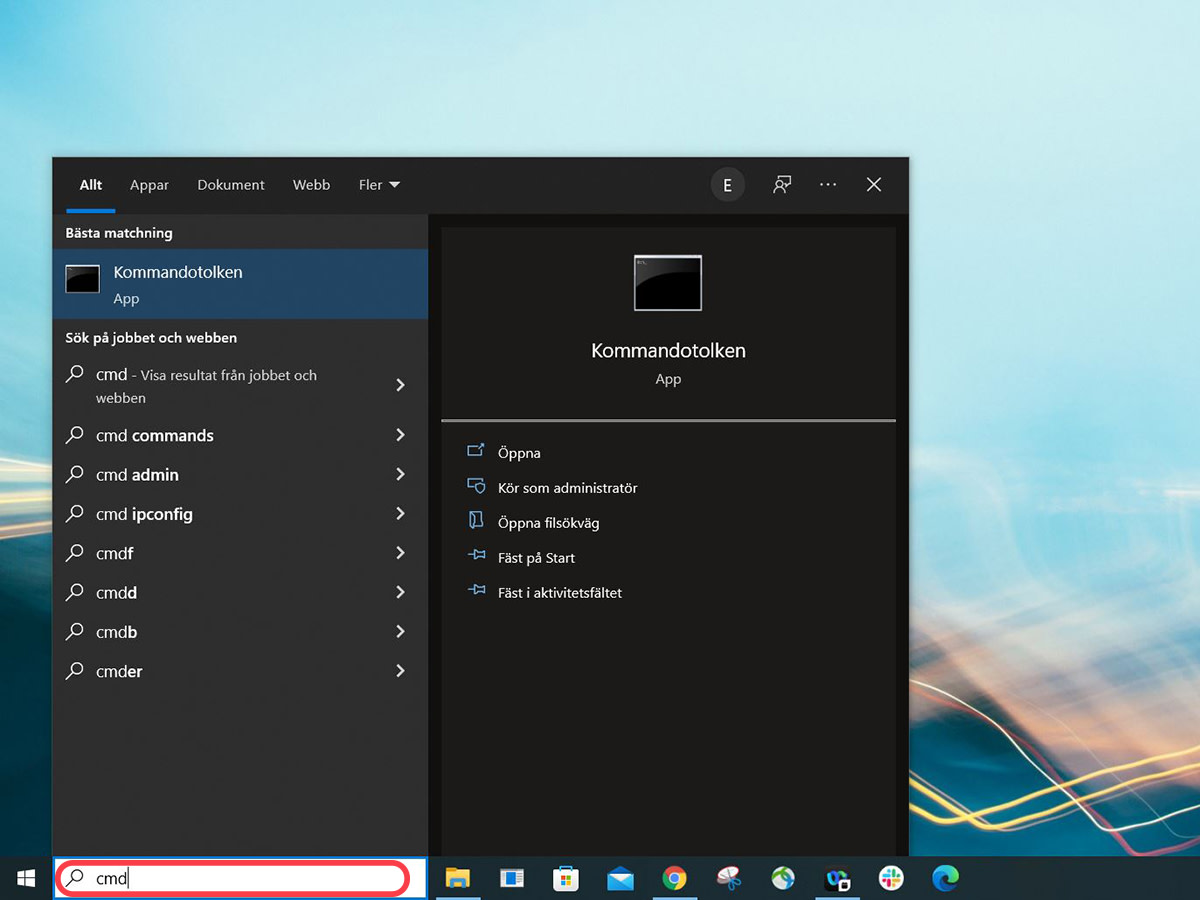Open Slack from the taskbar
Image resolution: width=1200 pixels, height=900 pixels.
(891, 878)
